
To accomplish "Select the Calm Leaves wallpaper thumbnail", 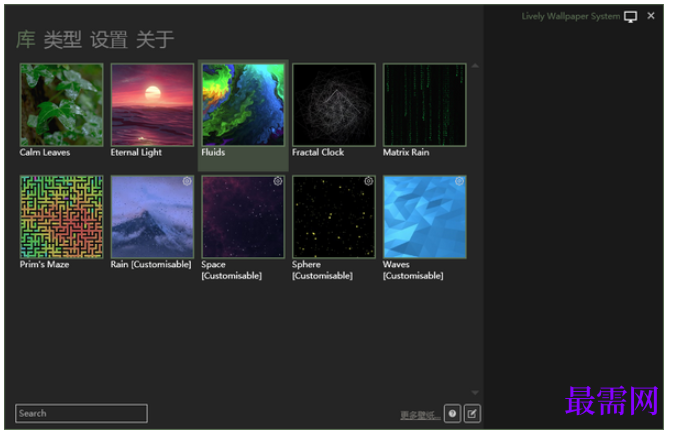I will pos(61,105).
